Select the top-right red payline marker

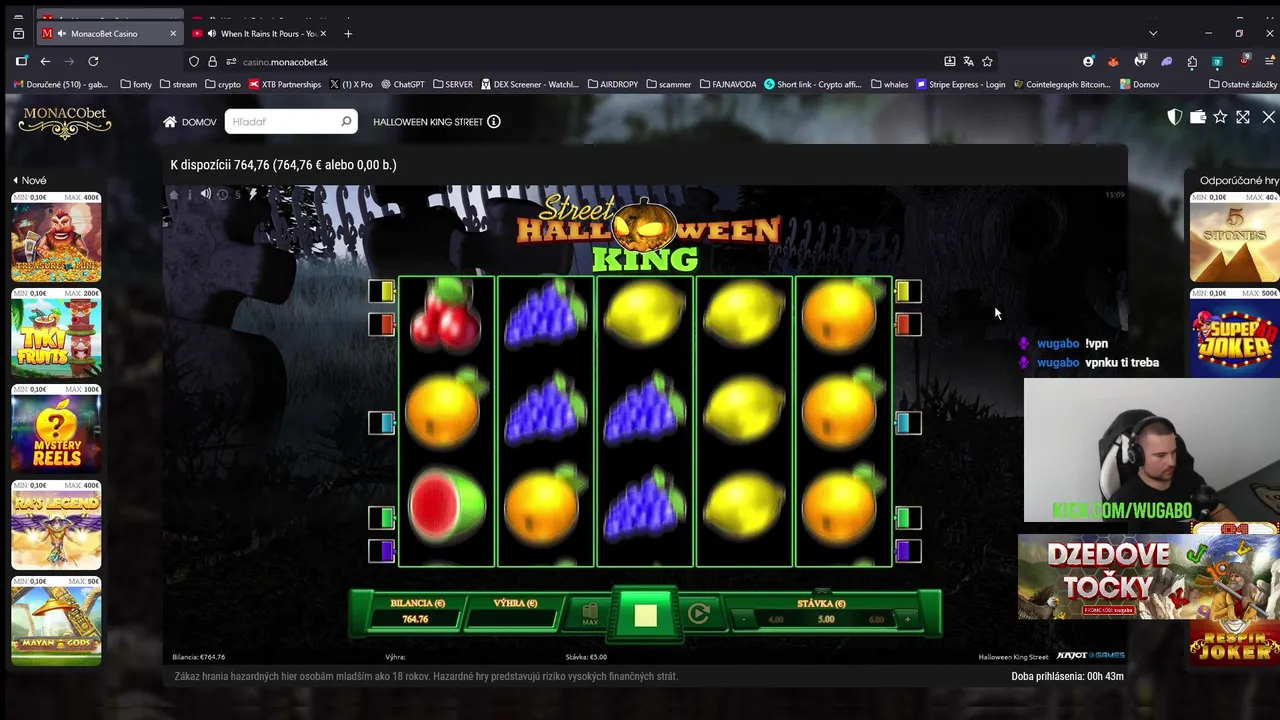click(x=908, y=324)
